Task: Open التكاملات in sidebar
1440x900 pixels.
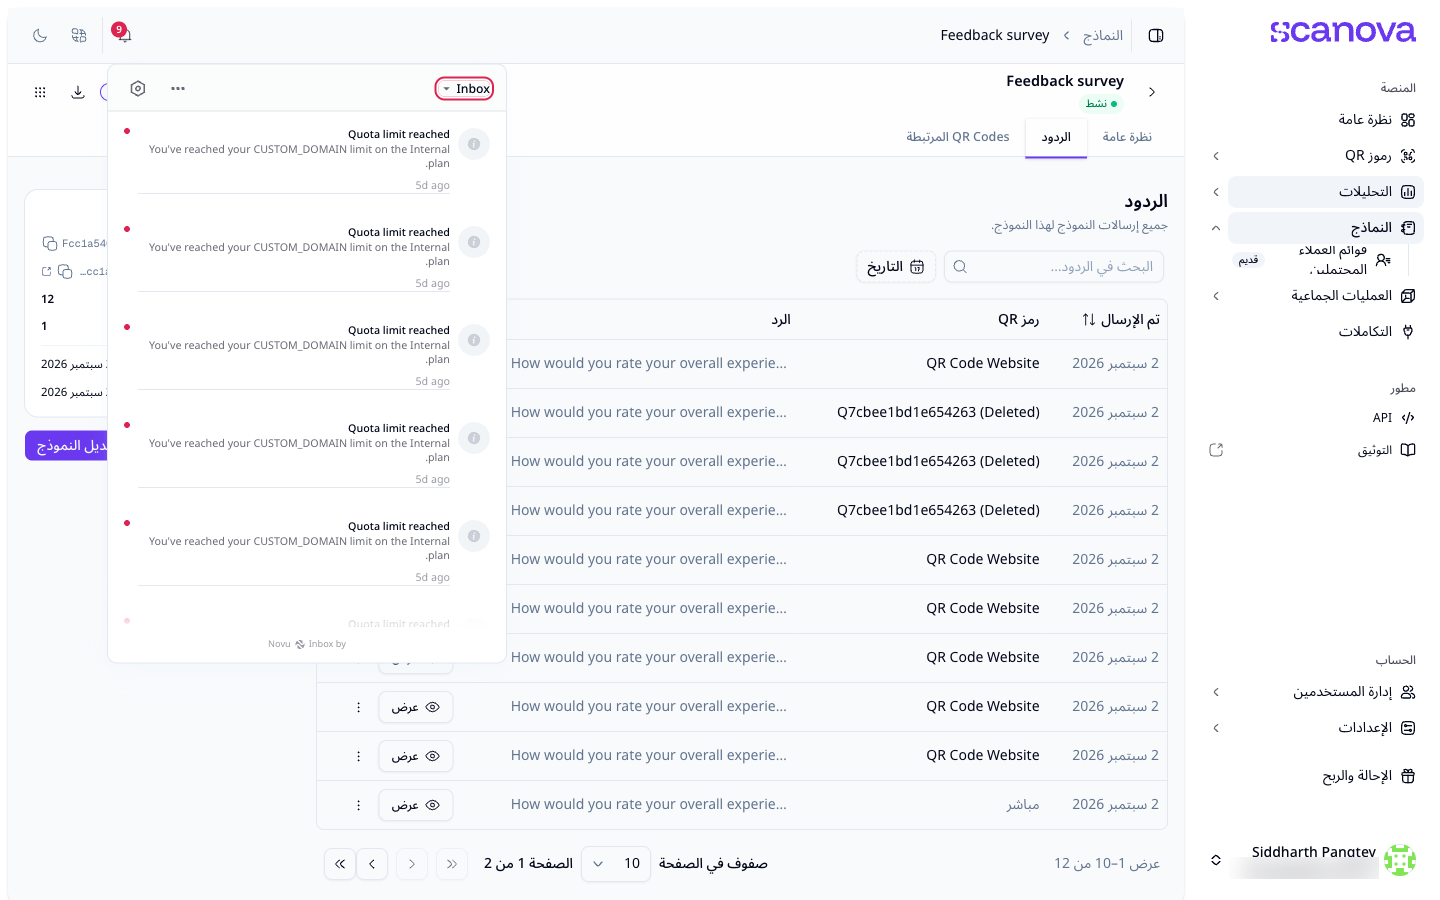Action: pos(1326,332)
